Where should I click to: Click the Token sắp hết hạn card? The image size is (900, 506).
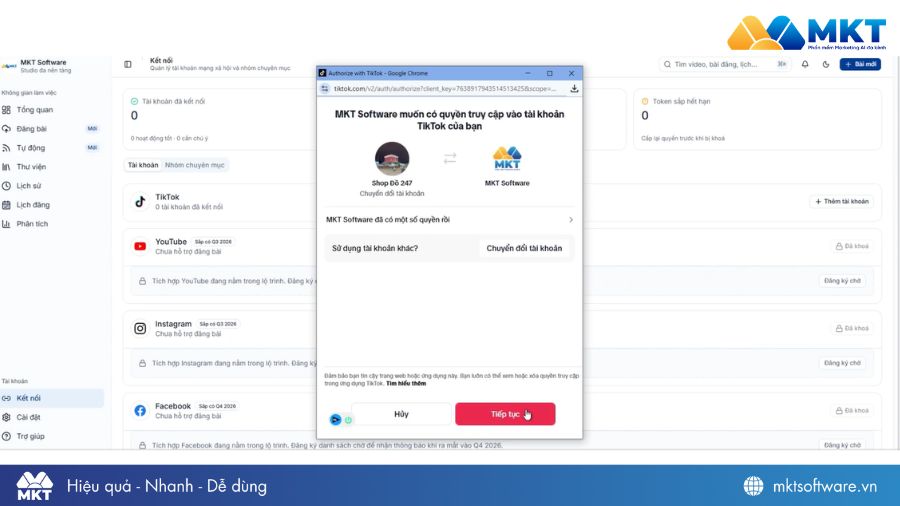point(757,119)
